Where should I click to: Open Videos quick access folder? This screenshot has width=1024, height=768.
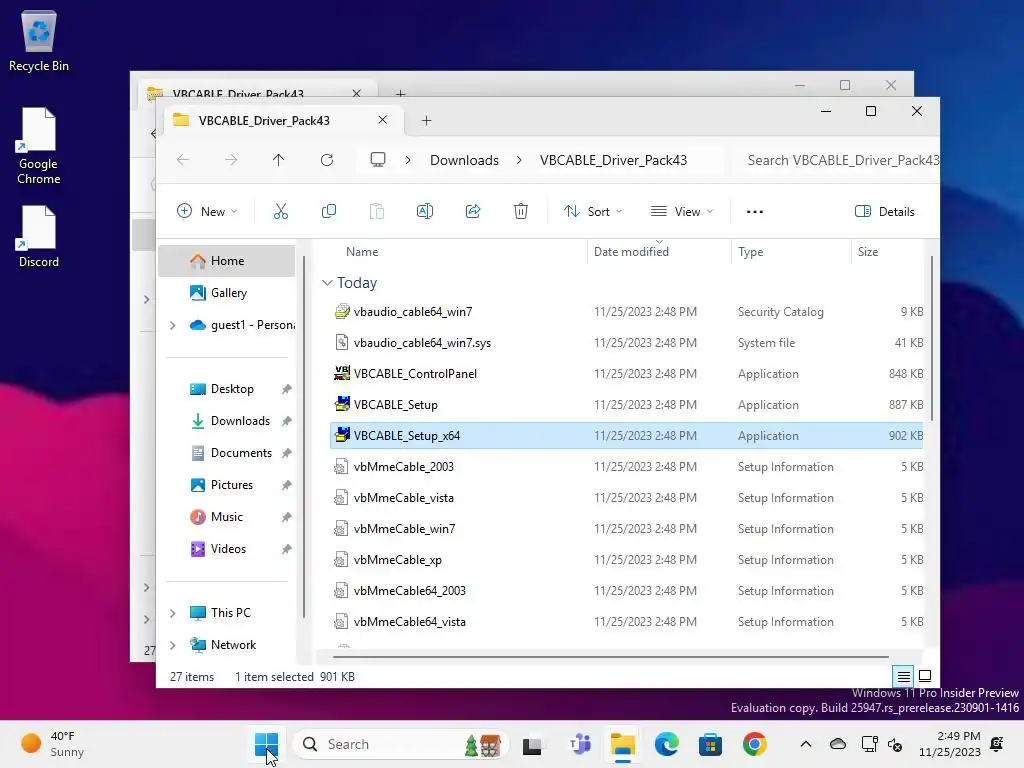[227, 549]
